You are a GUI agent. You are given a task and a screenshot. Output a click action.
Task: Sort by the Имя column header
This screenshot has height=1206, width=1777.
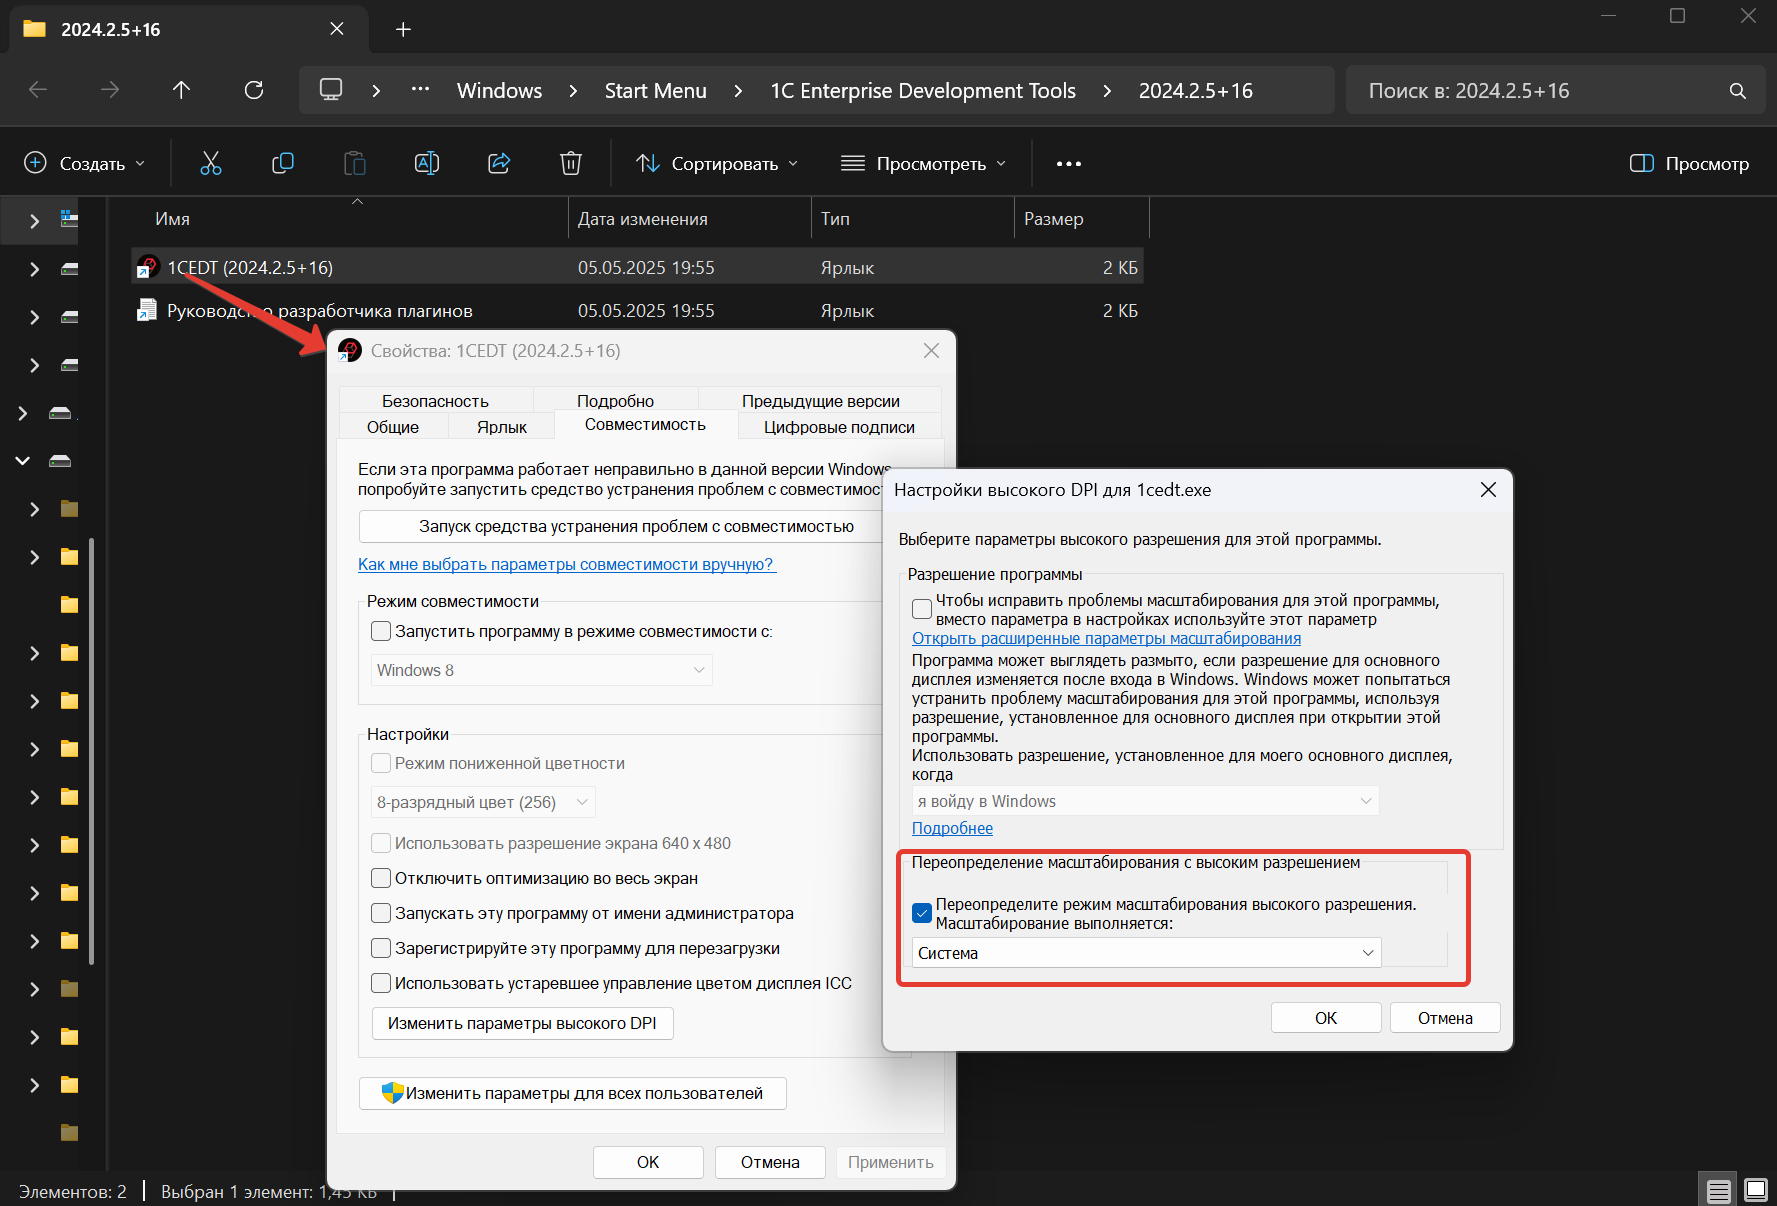click(x=350, y=218)
